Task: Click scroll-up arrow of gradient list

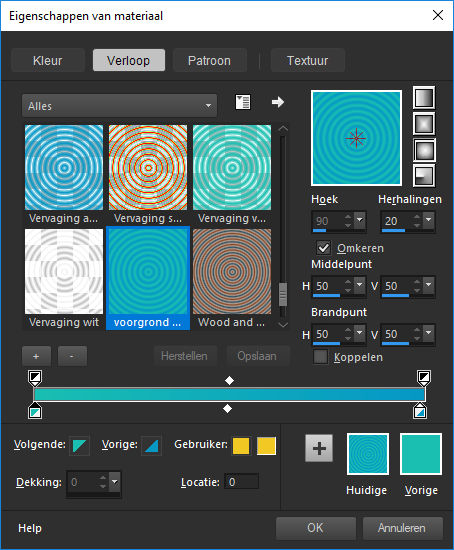Action: point(283,129)
